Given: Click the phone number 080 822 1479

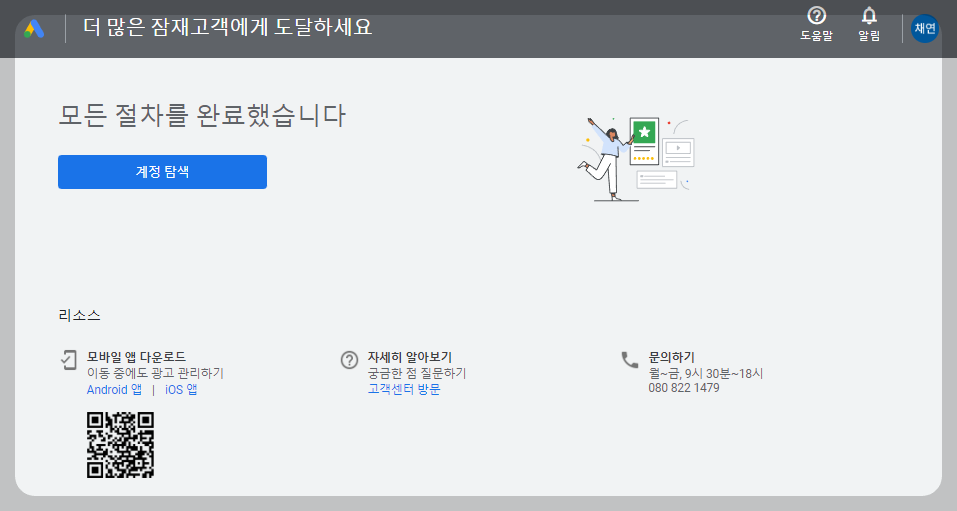Looking at the screenshot, I should click(684, 388).
